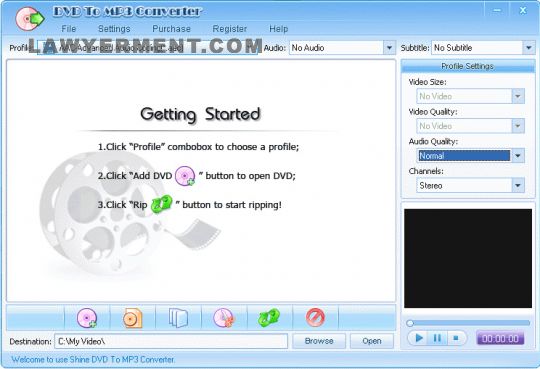Image resolution: width=540 pixels, height=369 pixels.
Task: Click the Getting Started heading
Action: pos(200,114)
